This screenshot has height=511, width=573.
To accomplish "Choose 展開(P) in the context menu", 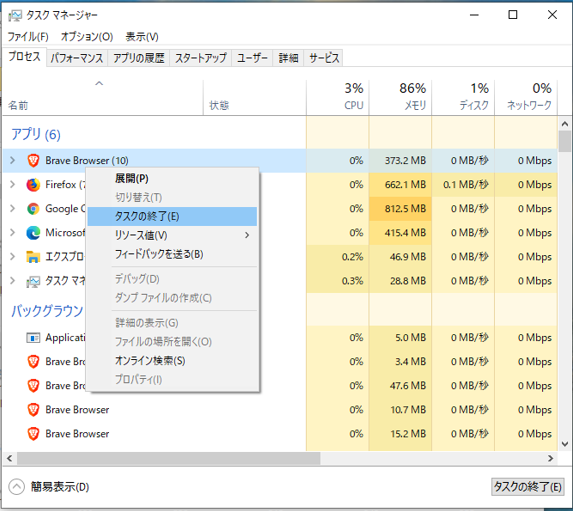I will pos(172,179).
